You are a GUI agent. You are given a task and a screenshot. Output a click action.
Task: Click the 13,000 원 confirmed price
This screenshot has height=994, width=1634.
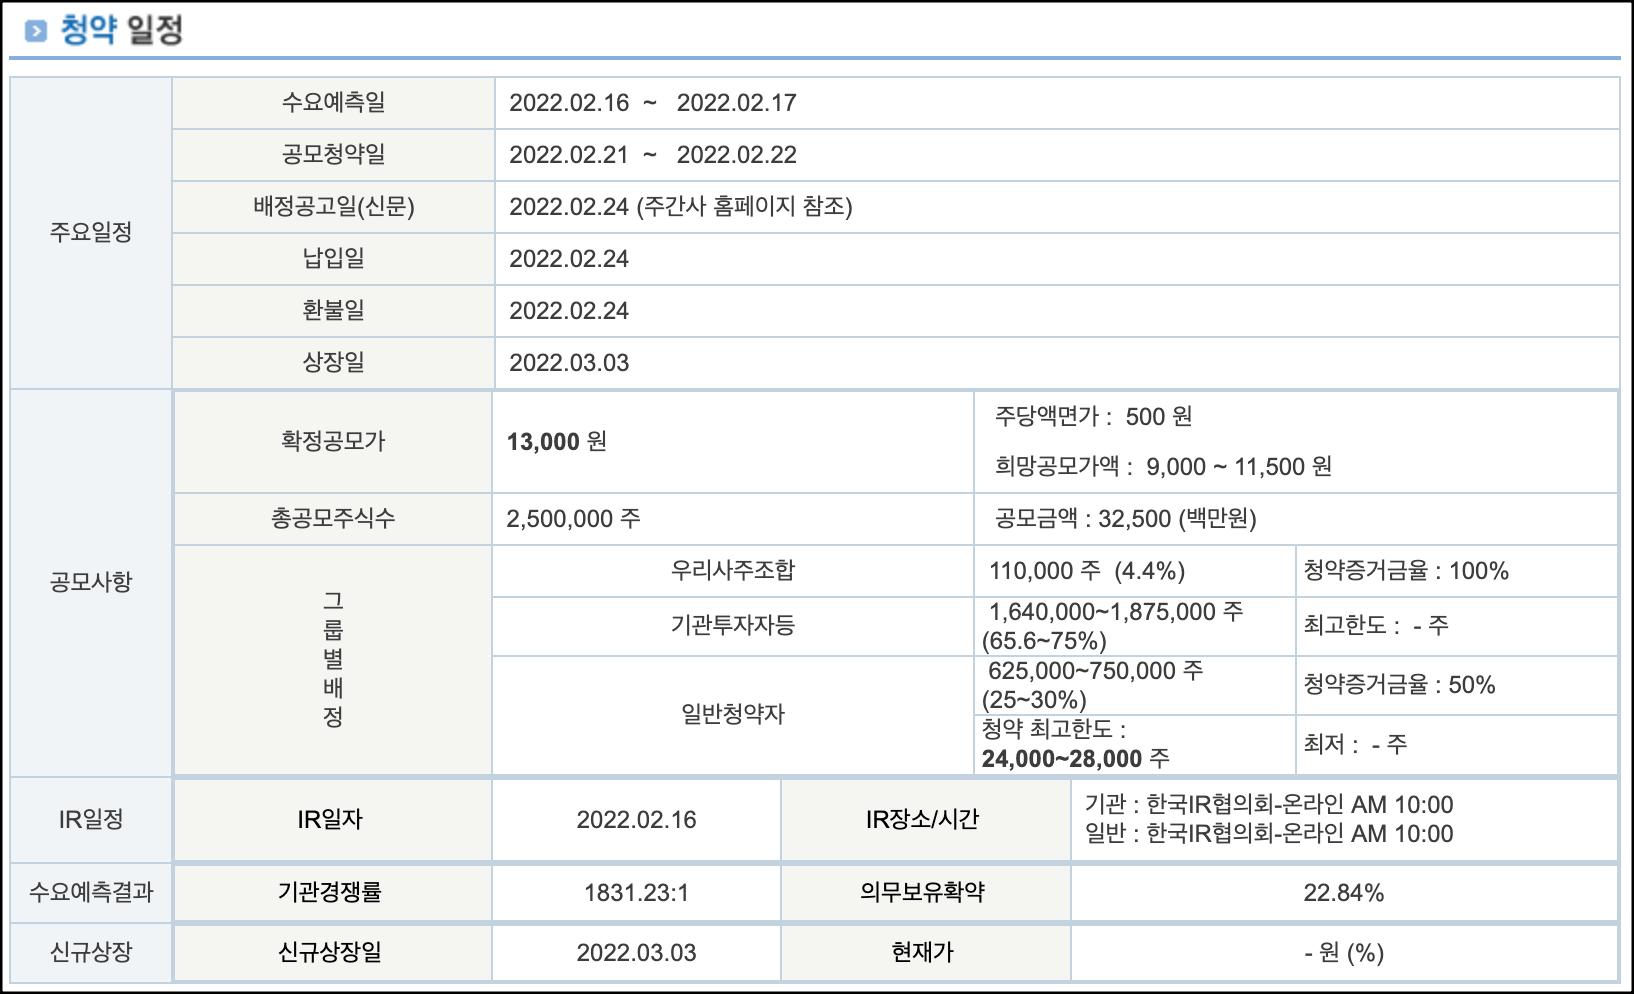(556, 442)
